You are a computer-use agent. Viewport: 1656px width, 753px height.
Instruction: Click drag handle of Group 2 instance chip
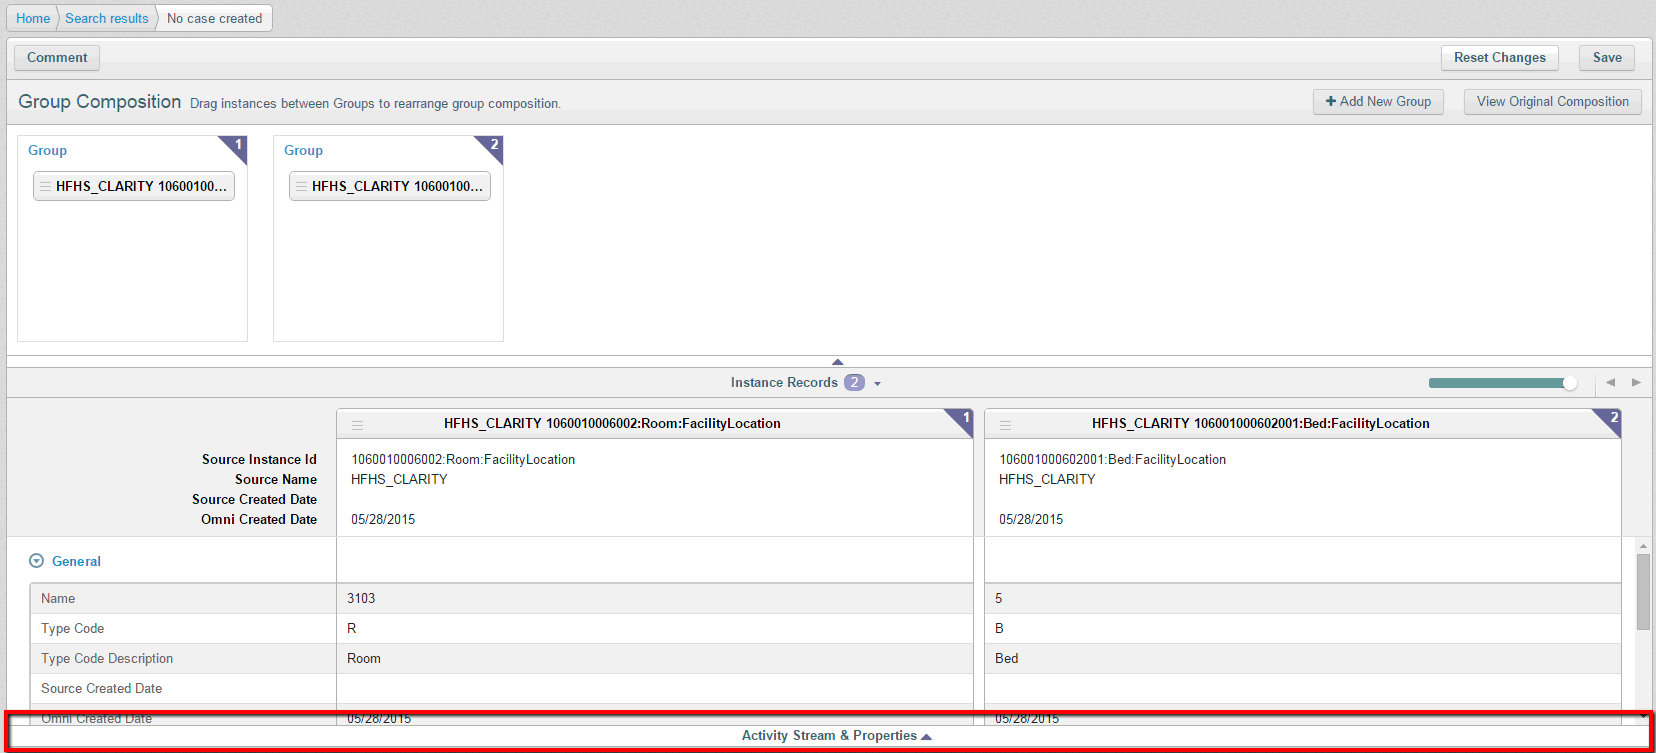tap(301, 186)
